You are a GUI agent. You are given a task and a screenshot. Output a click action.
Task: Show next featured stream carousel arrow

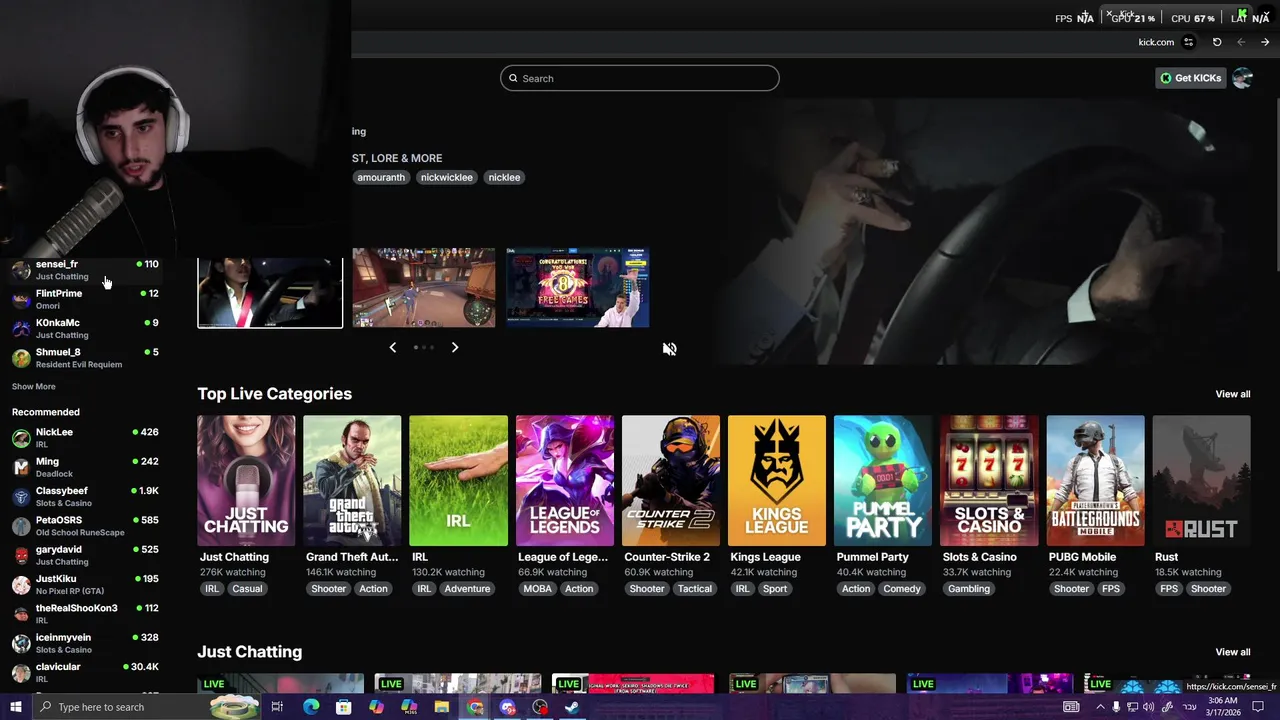[455, 347]
